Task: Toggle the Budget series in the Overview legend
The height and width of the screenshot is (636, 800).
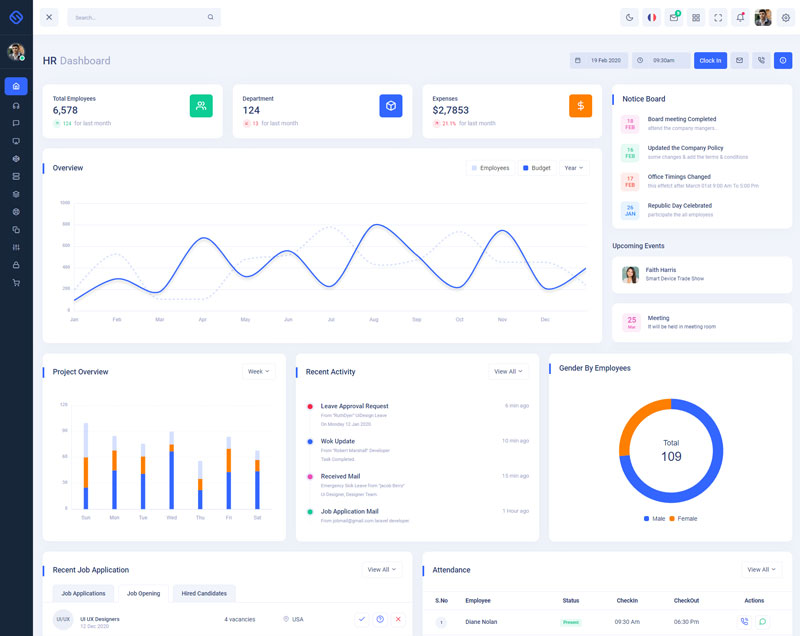Action: pyautogui.click(x=537, y=168)
